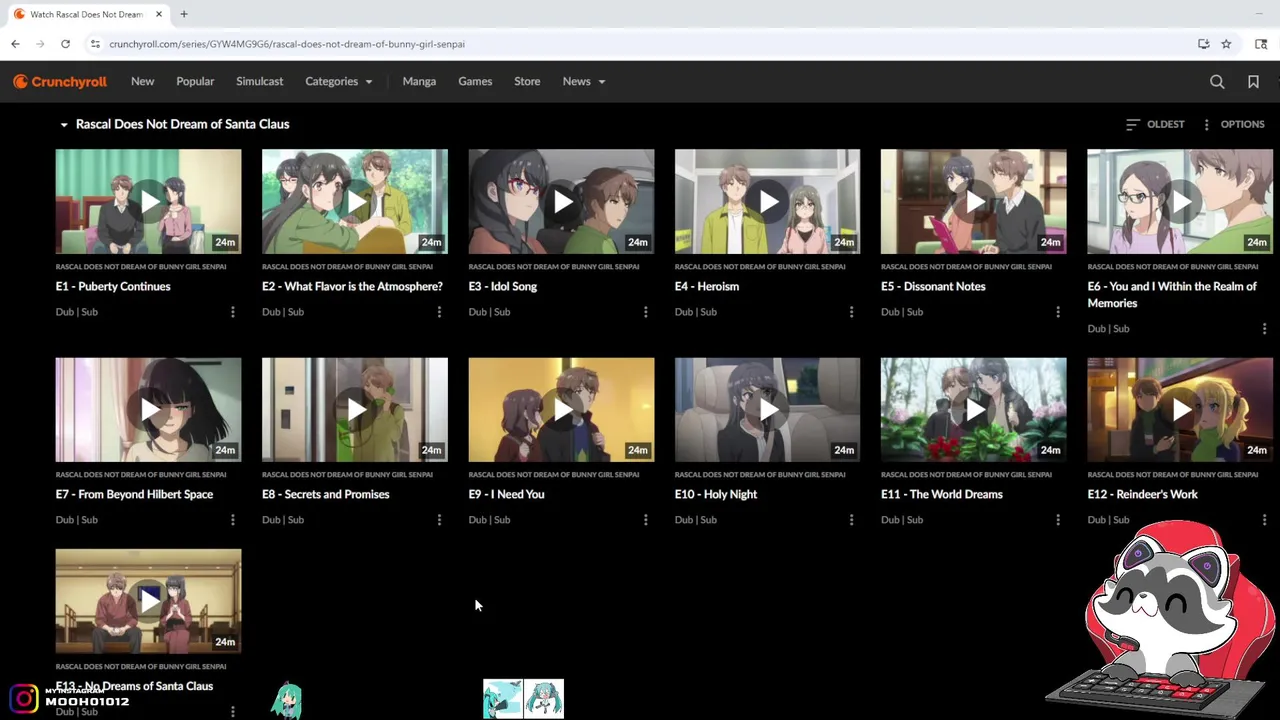Screen dimensions: 1280x720
Task: Click Dub | Sub label under E10 Holy Night
Action: [695, 520]
